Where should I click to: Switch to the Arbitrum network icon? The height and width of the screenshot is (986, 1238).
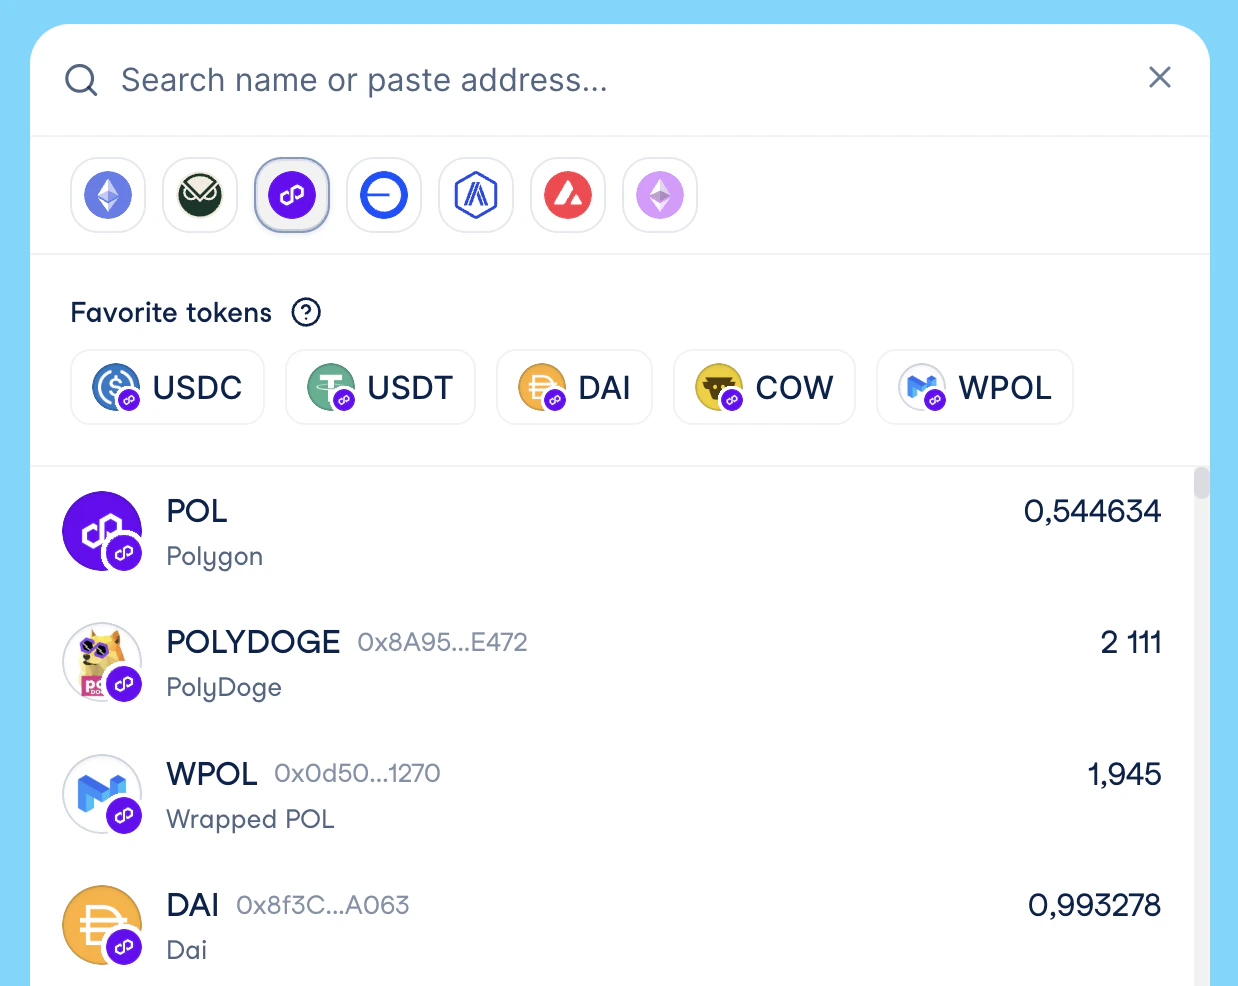[x=475, y=195]
